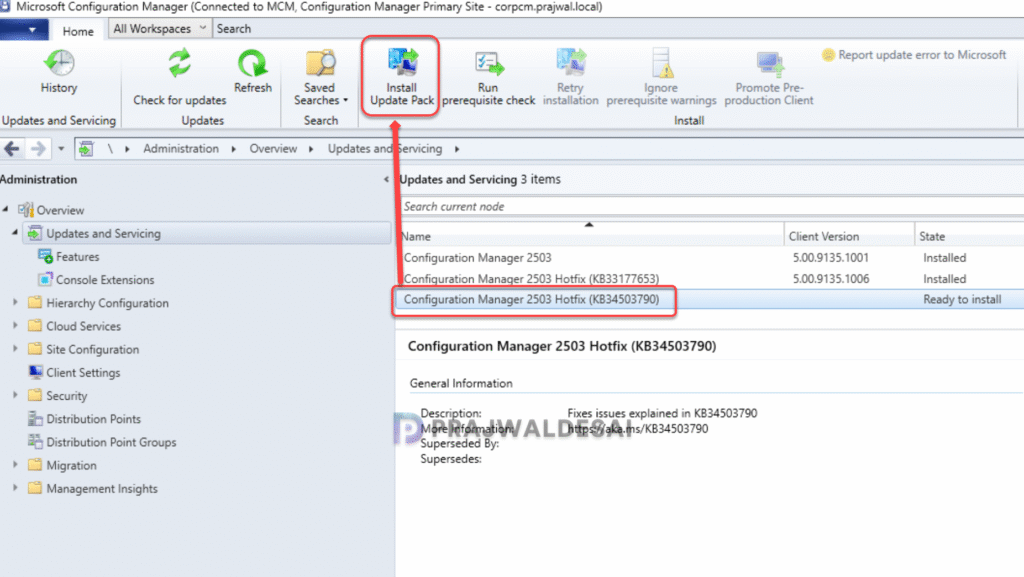Click the Client Settings monitor icon
The height and width of the screenshot is (577, 1024).
click(35, 372)
